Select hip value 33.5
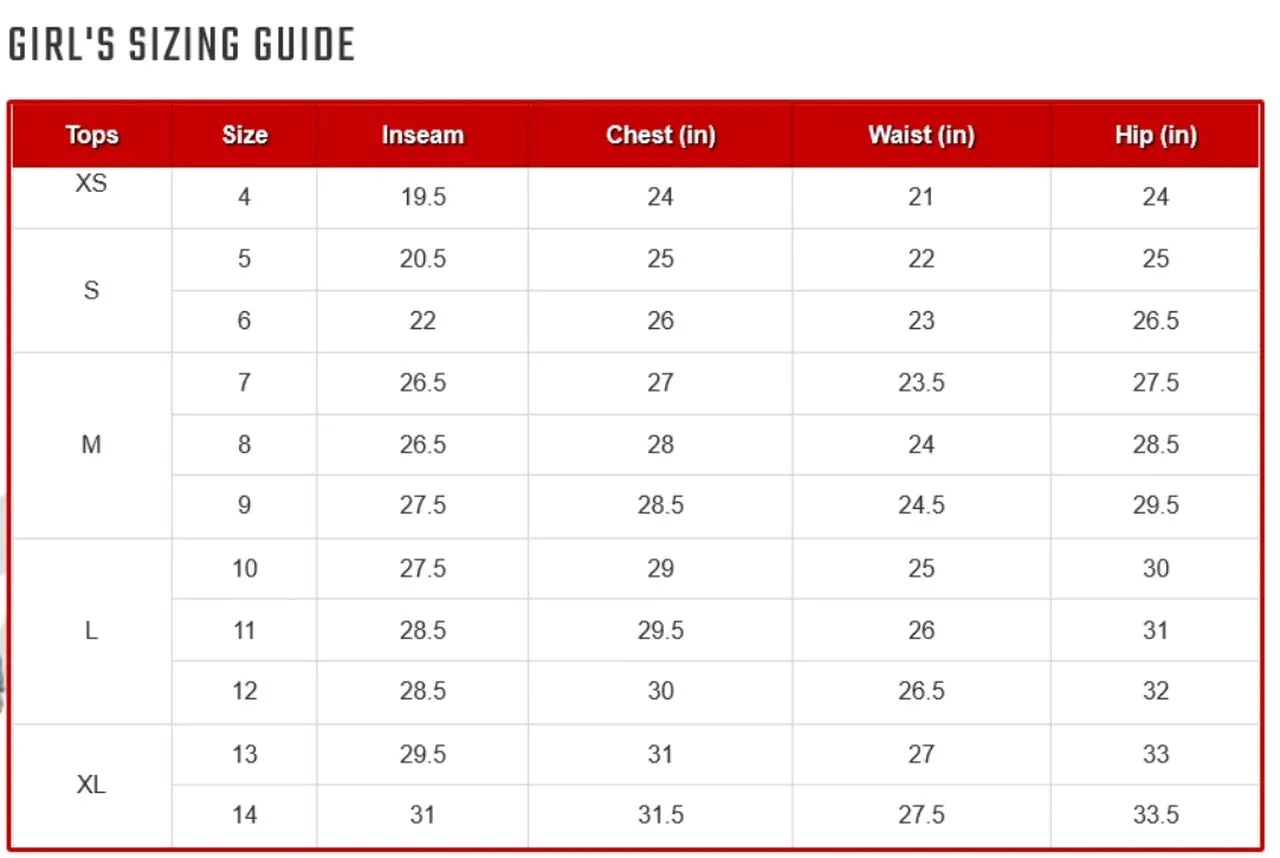The image size is (1280, 858). (x=1155, y=815)
